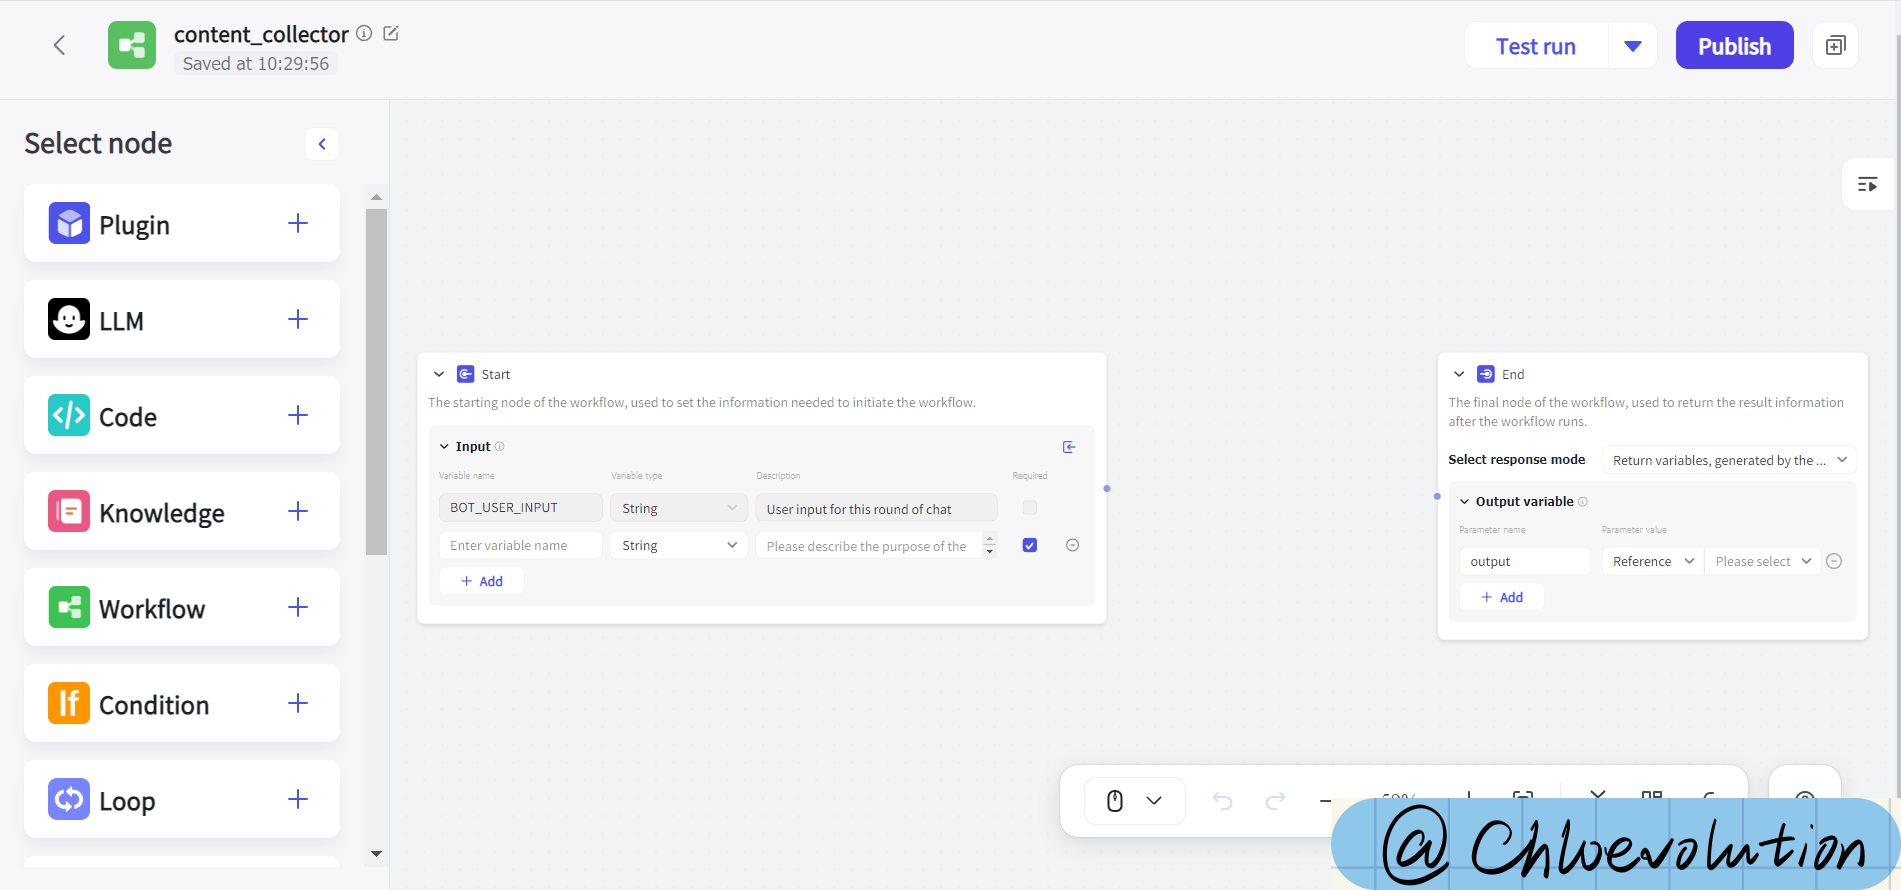Click the Loop node icon
1901x890 pixels.
tap(69, 800)
